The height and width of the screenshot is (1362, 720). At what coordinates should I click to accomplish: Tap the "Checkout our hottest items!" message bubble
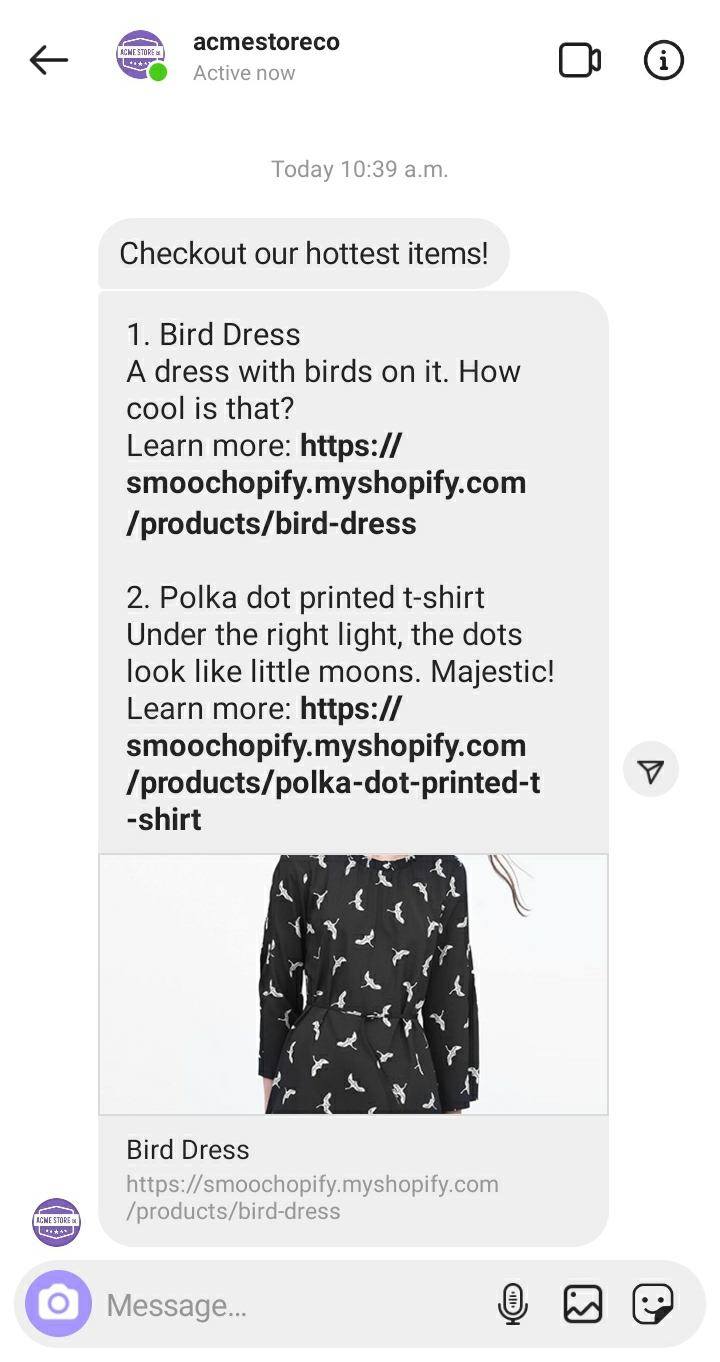click(303, 253)
